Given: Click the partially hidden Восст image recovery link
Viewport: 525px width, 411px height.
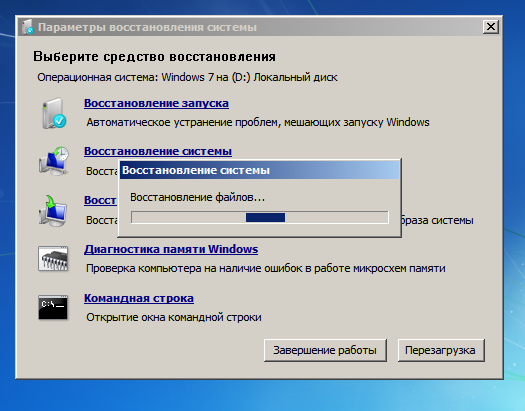Looking at the screenshot, I should click(100, 200).
